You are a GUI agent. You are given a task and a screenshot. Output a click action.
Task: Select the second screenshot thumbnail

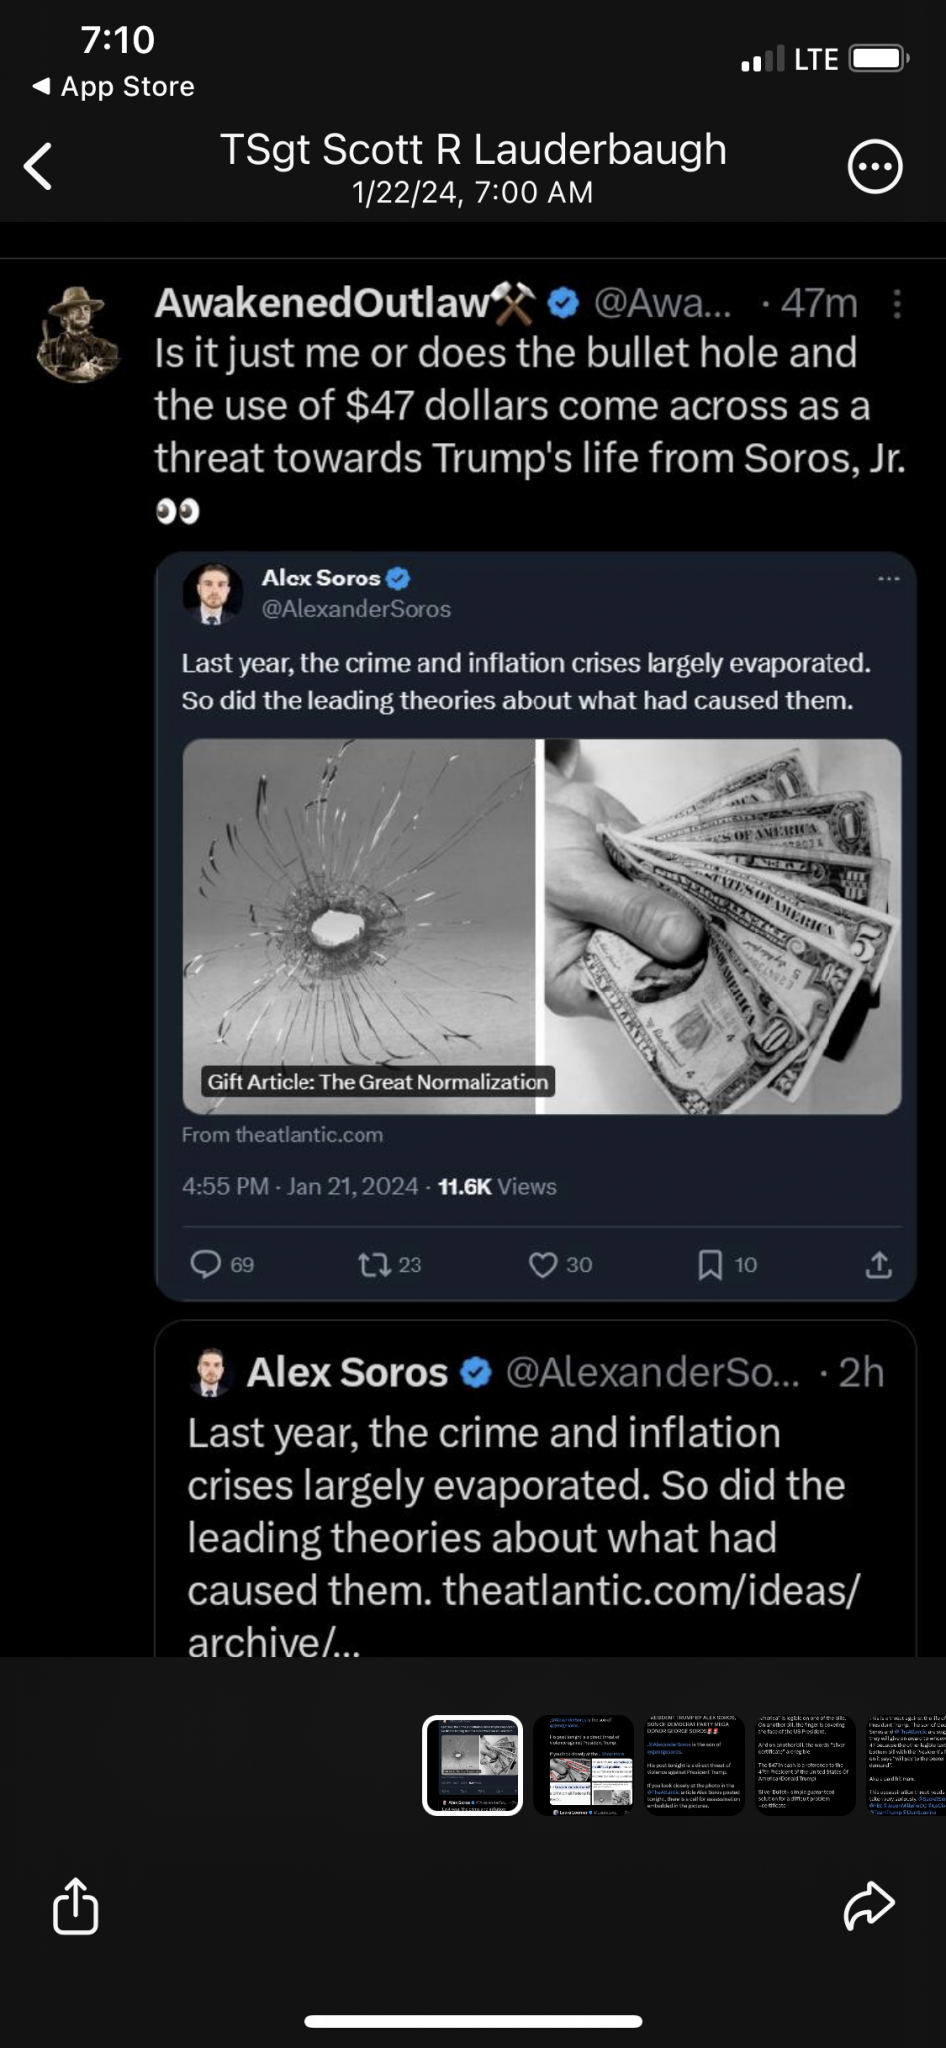click(584, 1766)
